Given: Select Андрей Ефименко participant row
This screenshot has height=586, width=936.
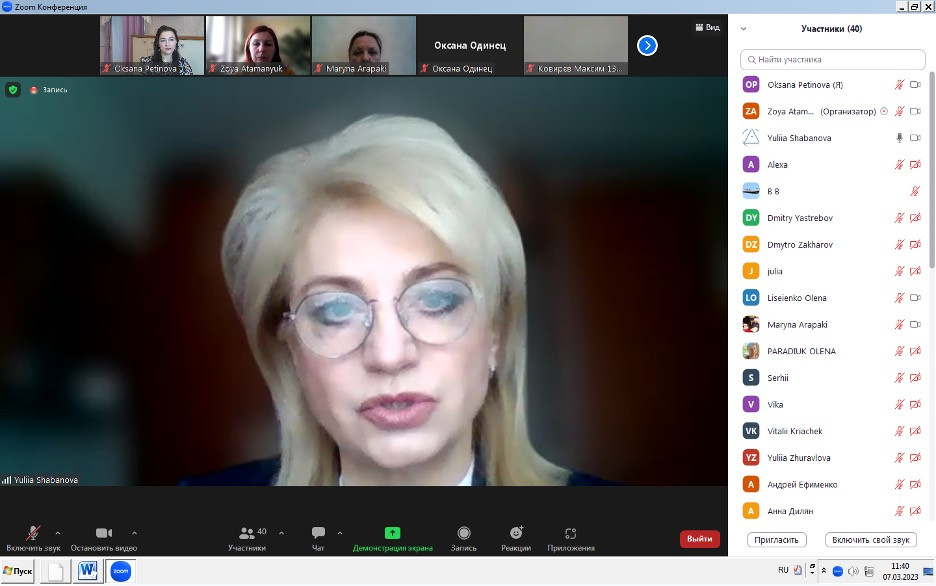Looking at the screenshot, I should coord(833,485).
